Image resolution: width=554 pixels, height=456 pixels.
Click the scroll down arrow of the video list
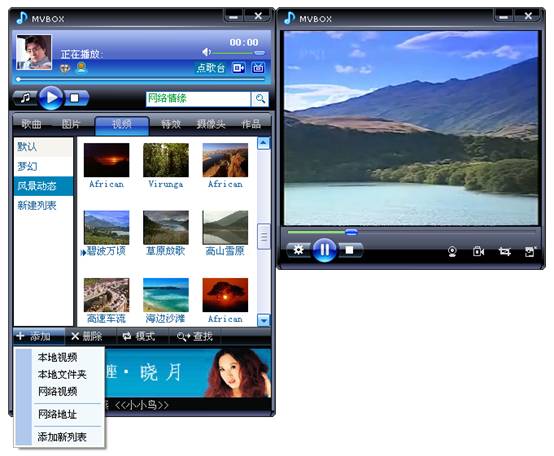coord(263,320)
